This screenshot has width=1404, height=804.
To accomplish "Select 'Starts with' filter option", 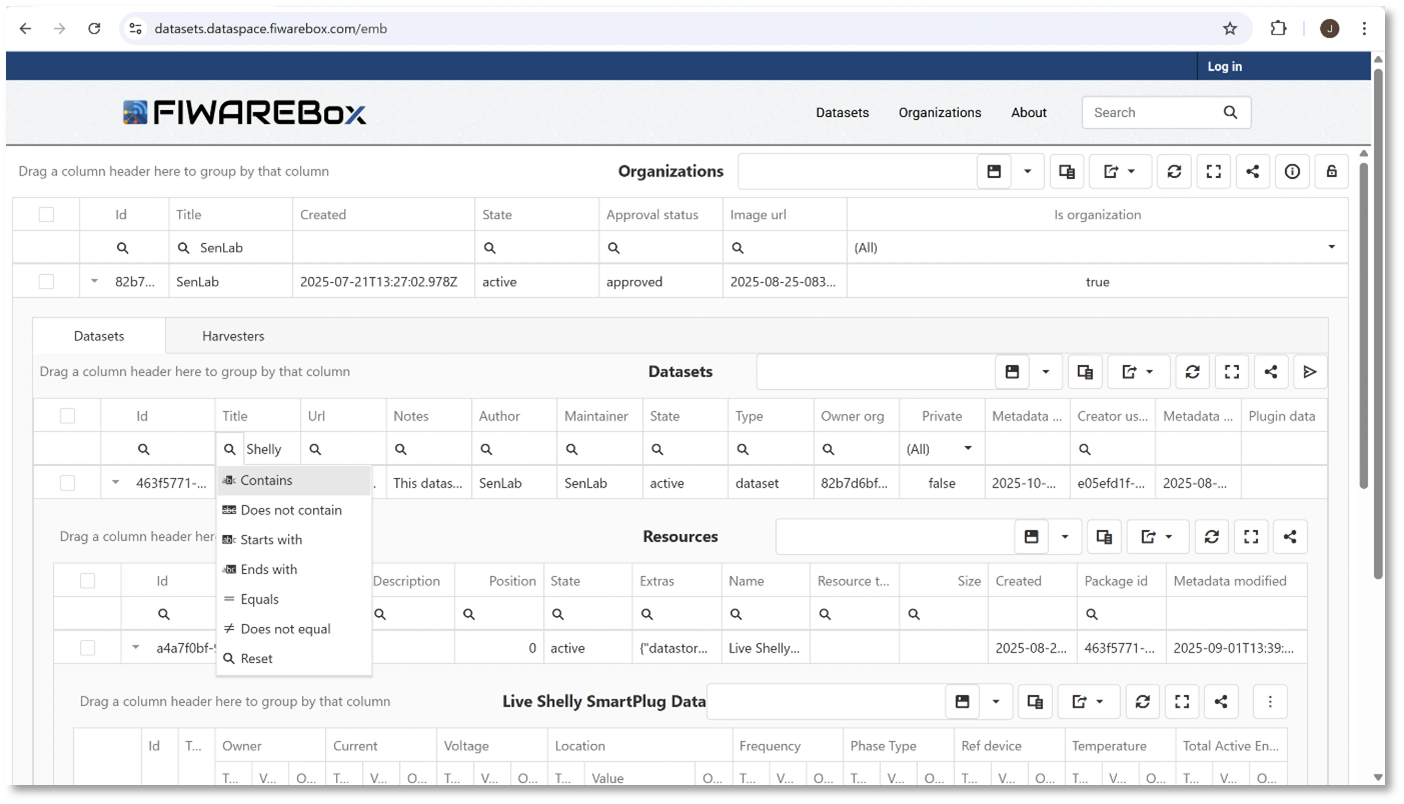I will click(x=271, y=540).
